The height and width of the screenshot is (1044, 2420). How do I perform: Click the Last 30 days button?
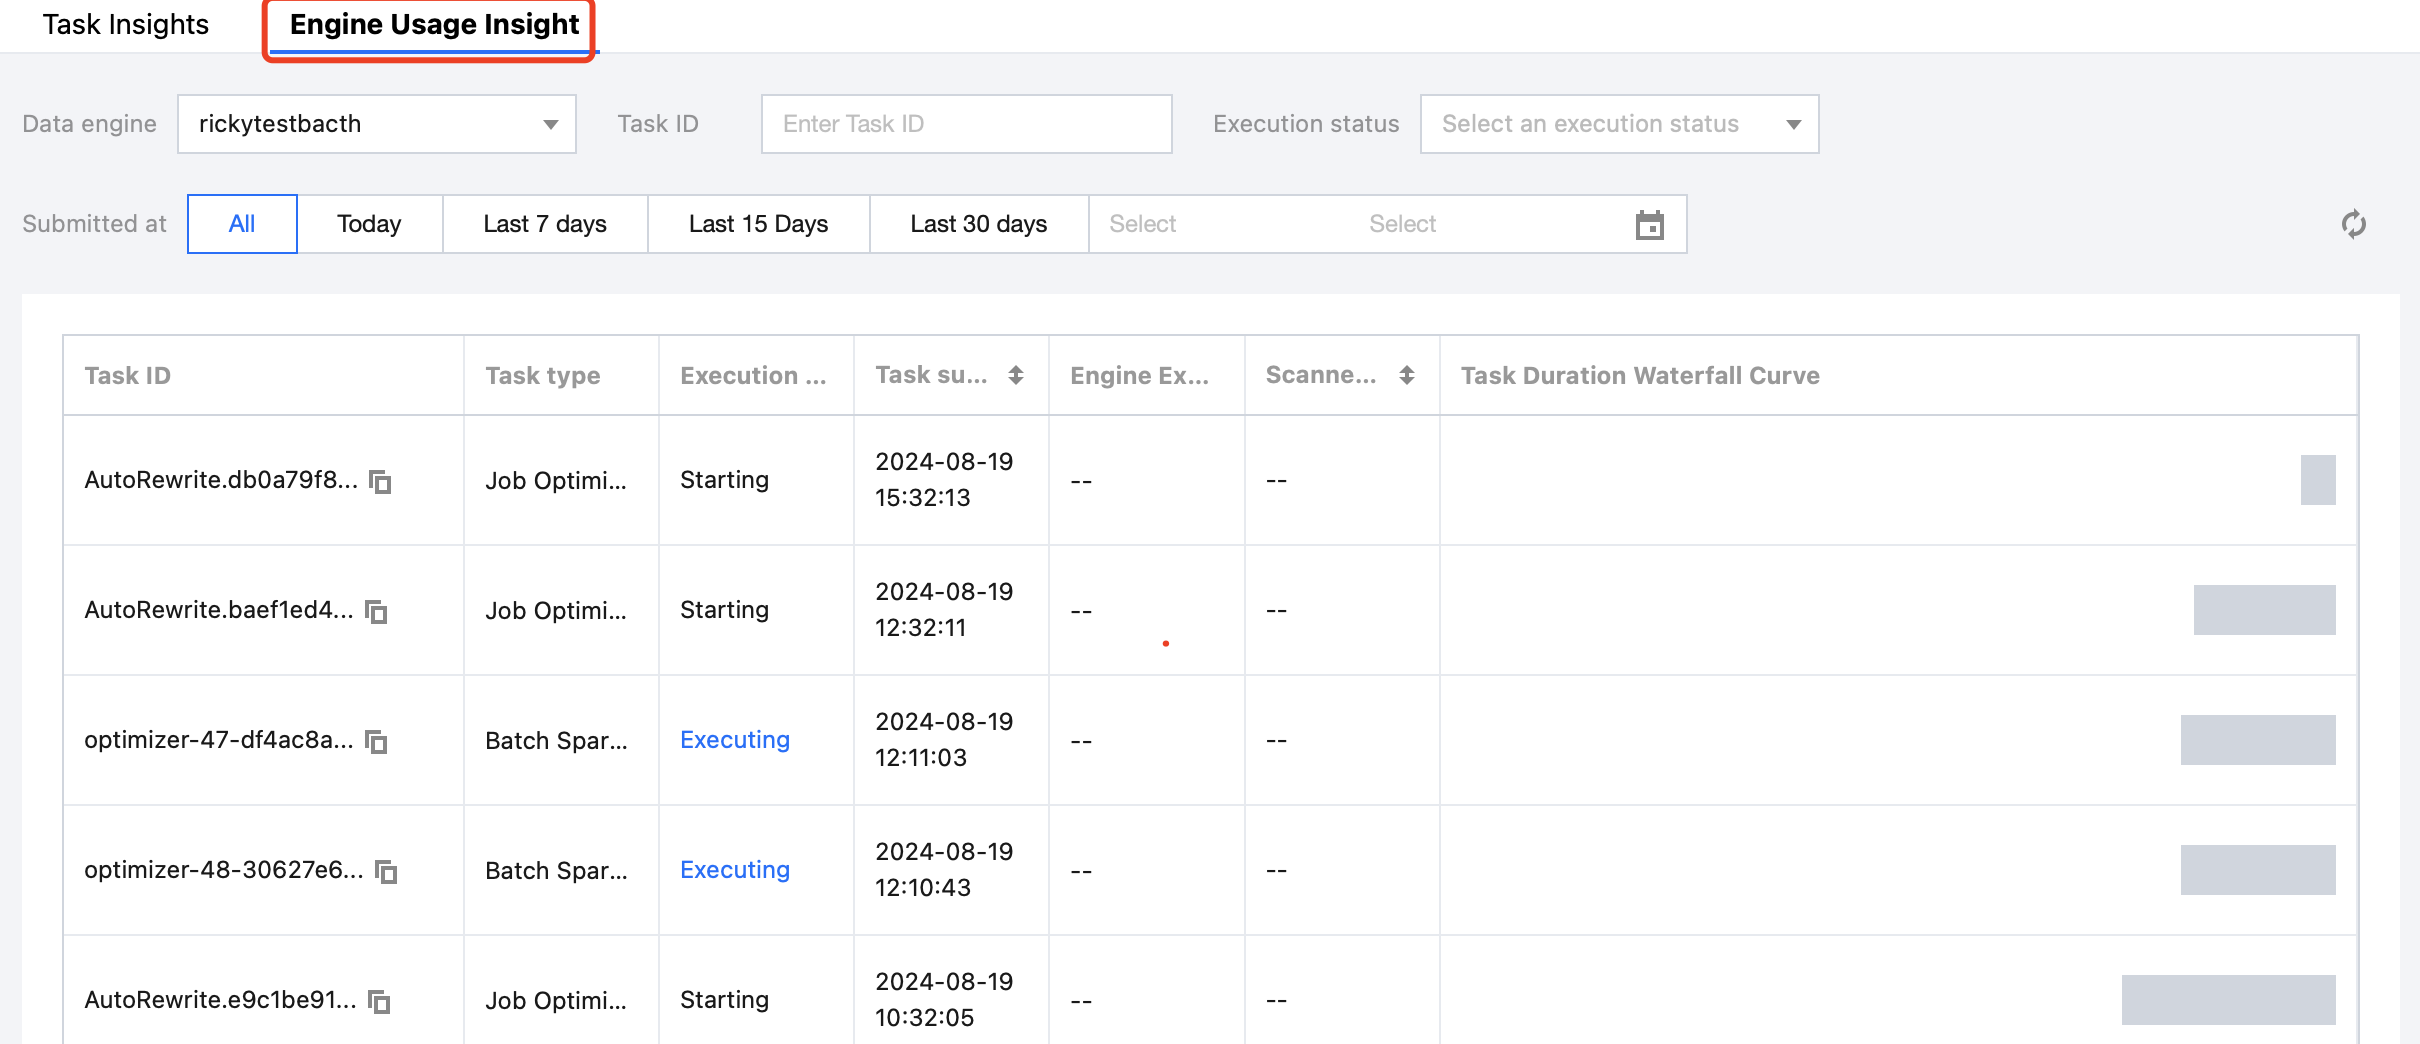click(x=978, y=224)
